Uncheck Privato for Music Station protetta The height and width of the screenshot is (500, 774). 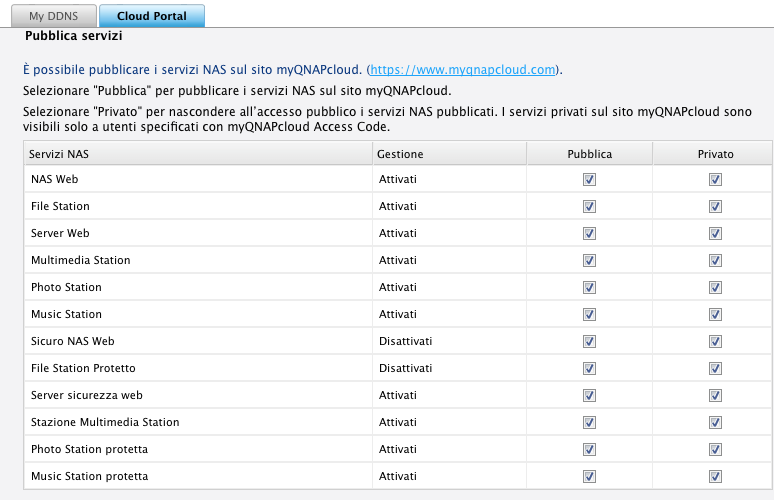pyautogui.click(x=715, y=476)
